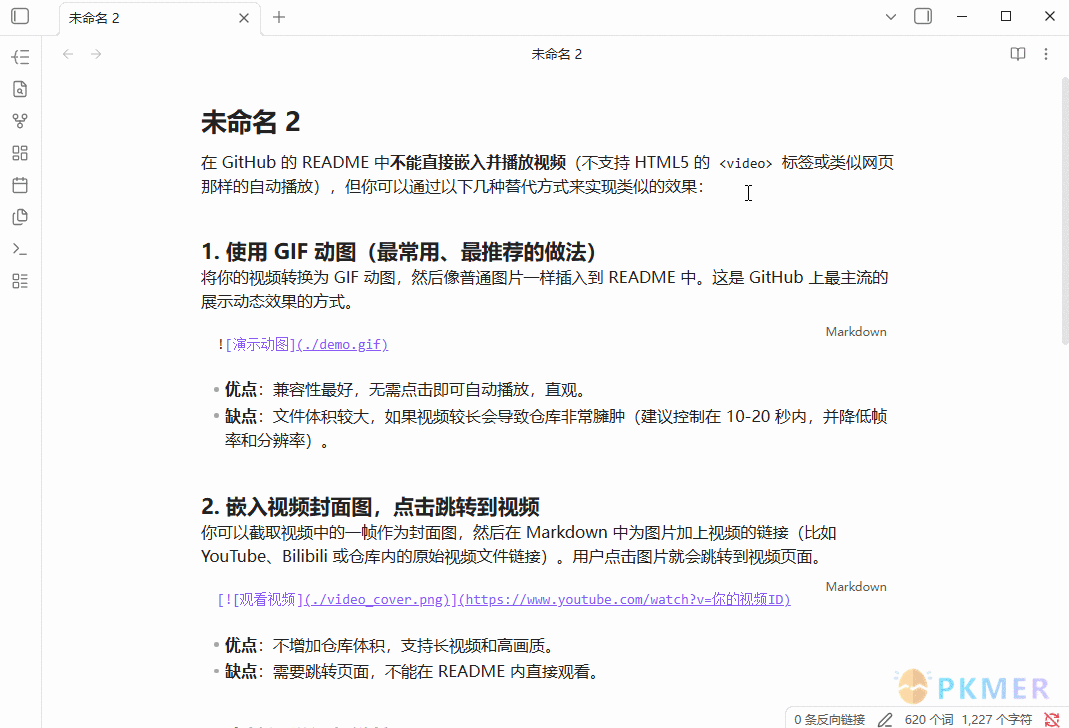Minimize the Obsidian window
This screenshot has height=728, width=1069.
tap(962, 16)
